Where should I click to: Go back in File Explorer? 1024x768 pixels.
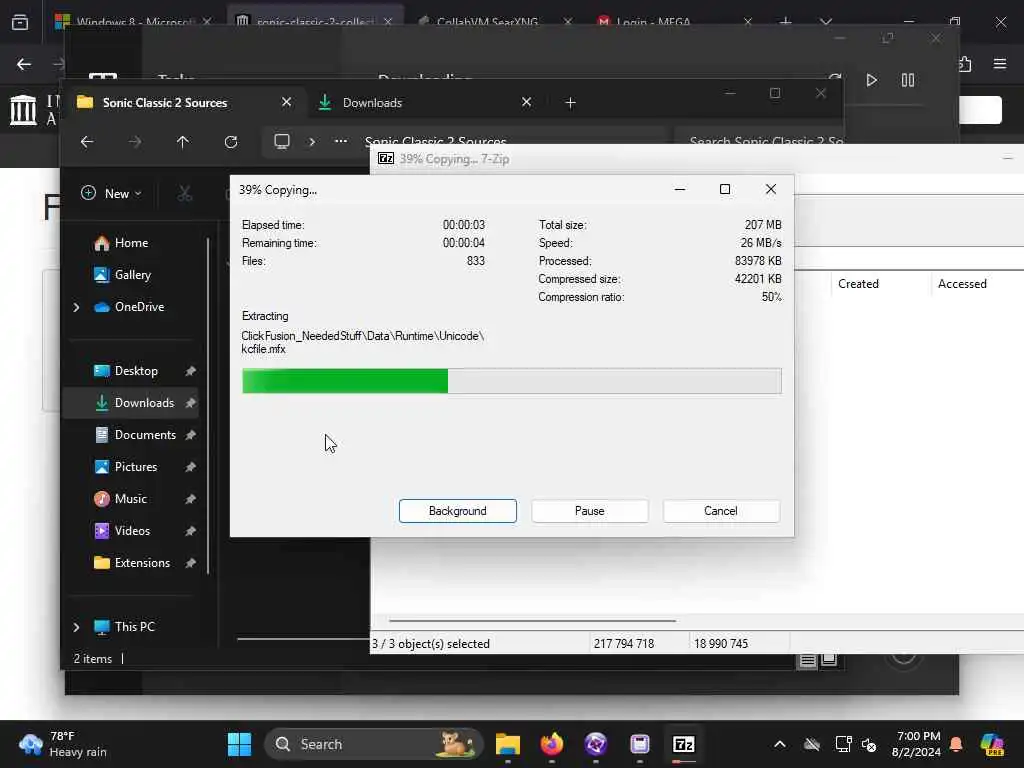pos(87,142)
